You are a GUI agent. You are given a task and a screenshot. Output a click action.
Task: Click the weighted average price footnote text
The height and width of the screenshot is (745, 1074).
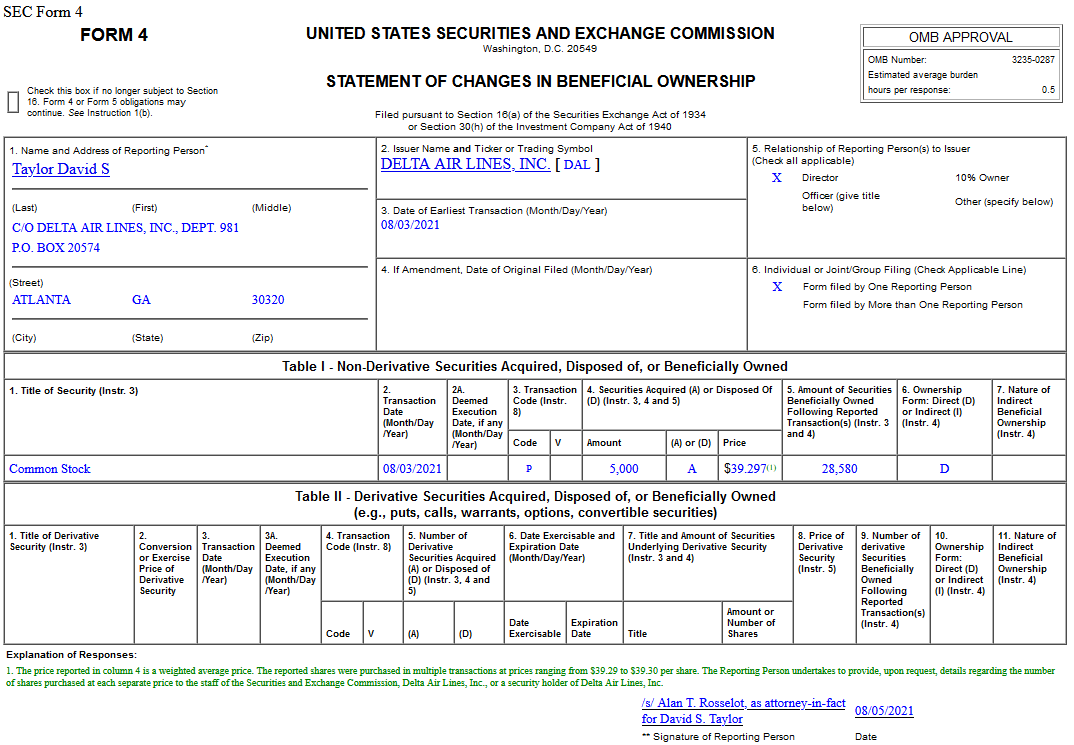(531, 677)
